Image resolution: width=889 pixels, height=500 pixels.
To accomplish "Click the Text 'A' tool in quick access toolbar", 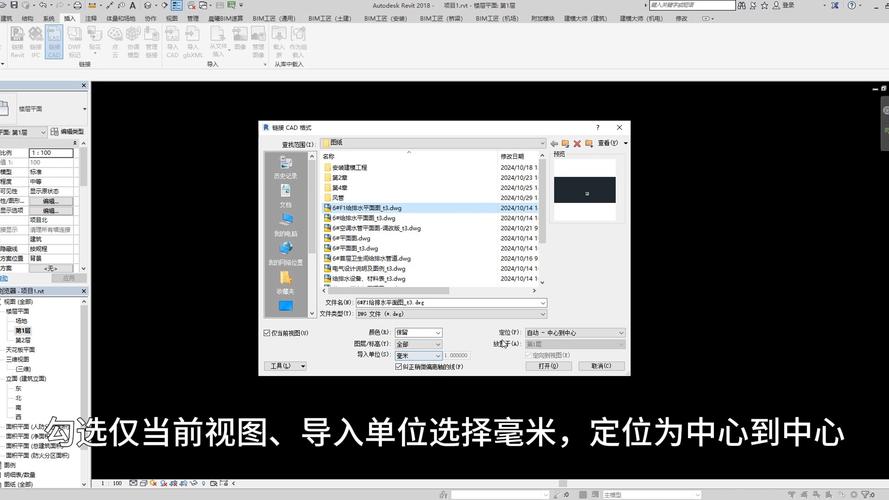I will (x=133, y=5).
